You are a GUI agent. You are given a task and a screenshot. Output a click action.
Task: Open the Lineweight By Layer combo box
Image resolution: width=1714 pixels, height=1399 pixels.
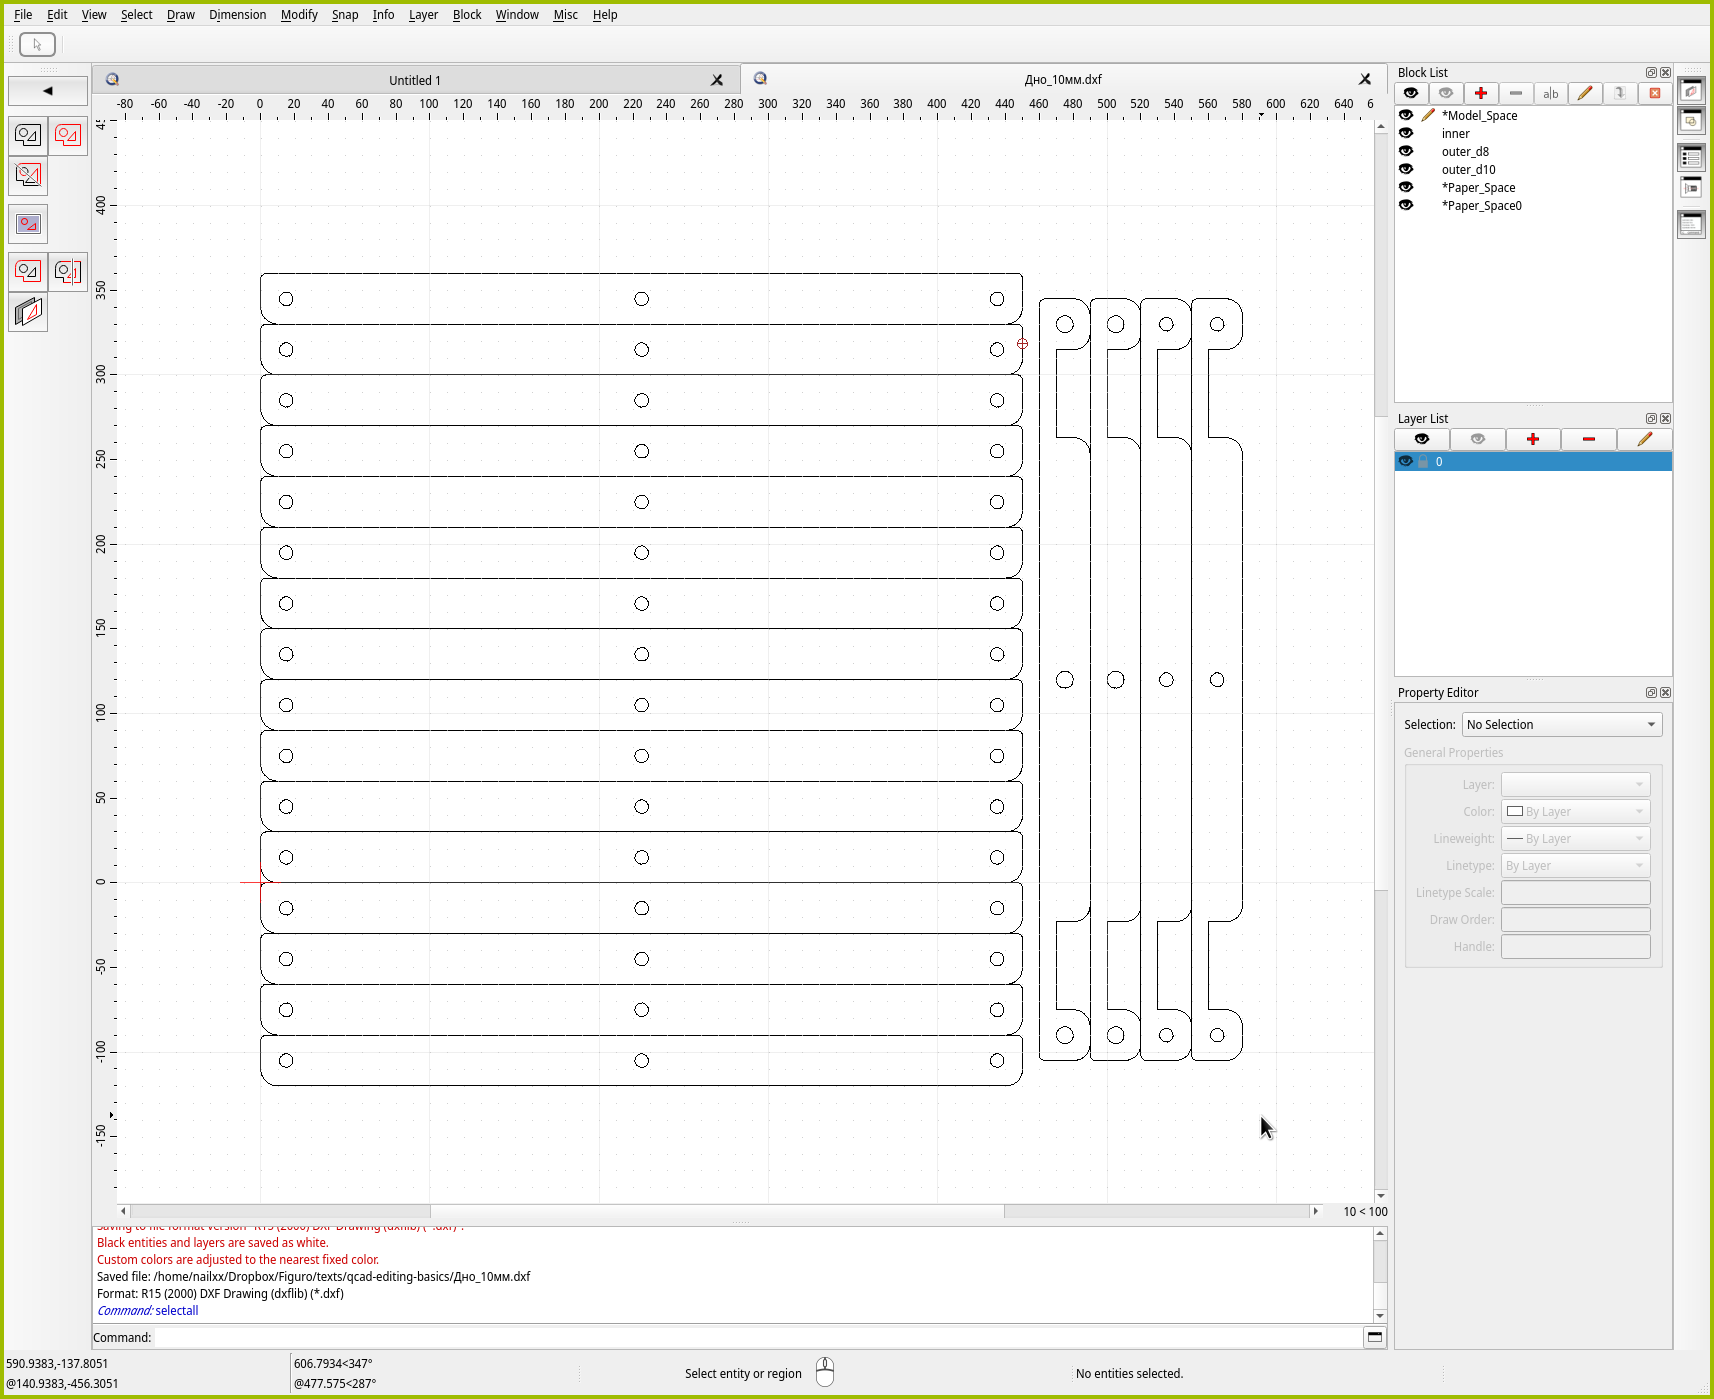point(1575,838)
